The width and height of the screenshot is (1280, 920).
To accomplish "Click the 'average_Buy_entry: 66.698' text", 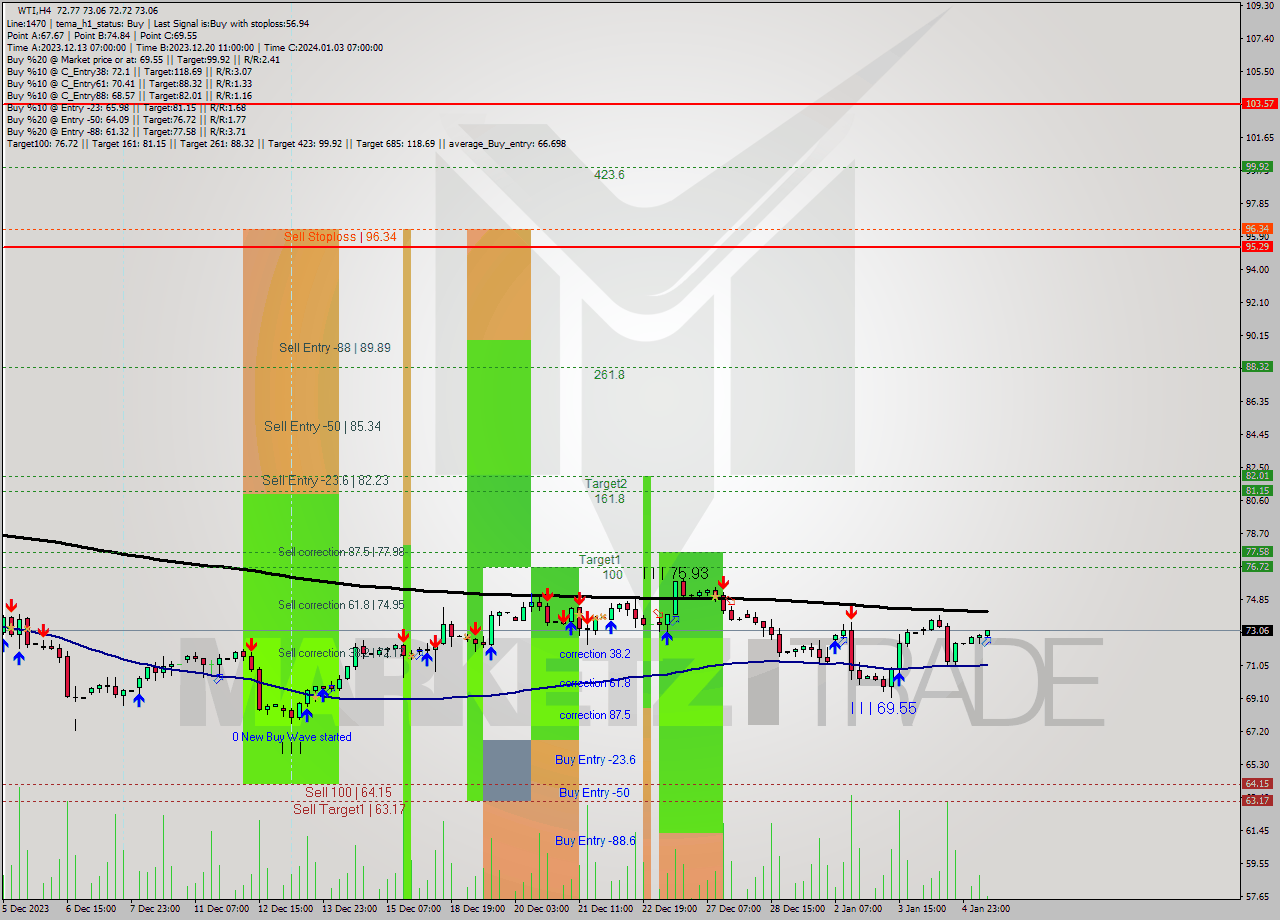I will point(509,143).
